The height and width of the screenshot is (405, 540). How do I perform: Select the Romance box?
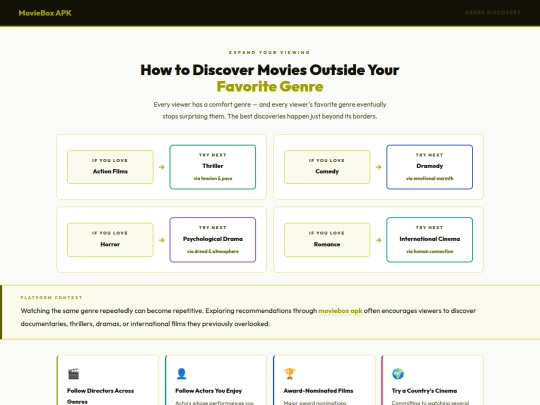point(327,240)
